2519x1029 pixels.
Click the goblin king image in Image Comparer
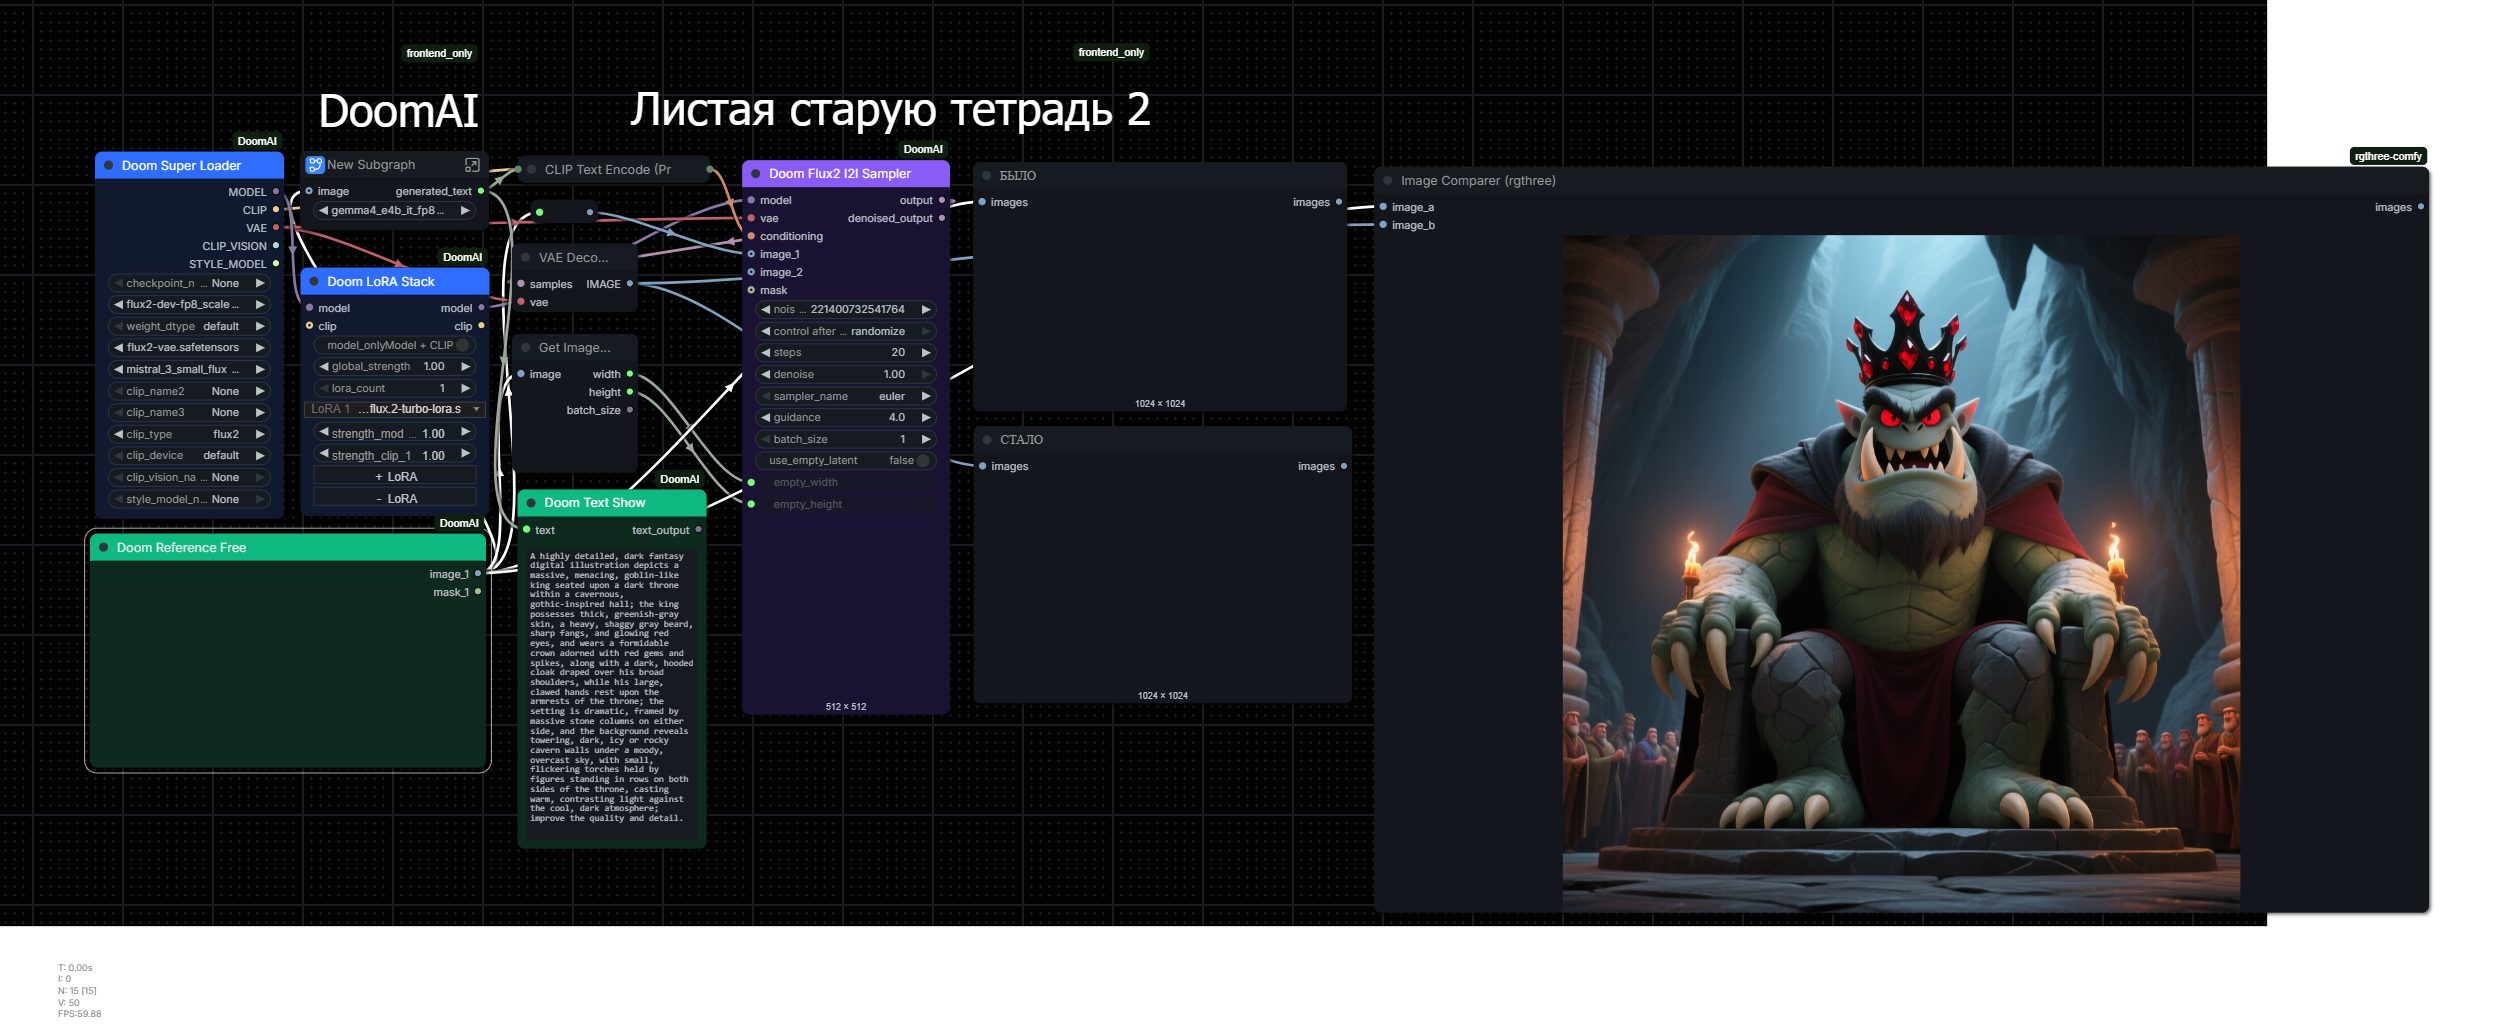pyautogui.click(x=1901, y=574)
